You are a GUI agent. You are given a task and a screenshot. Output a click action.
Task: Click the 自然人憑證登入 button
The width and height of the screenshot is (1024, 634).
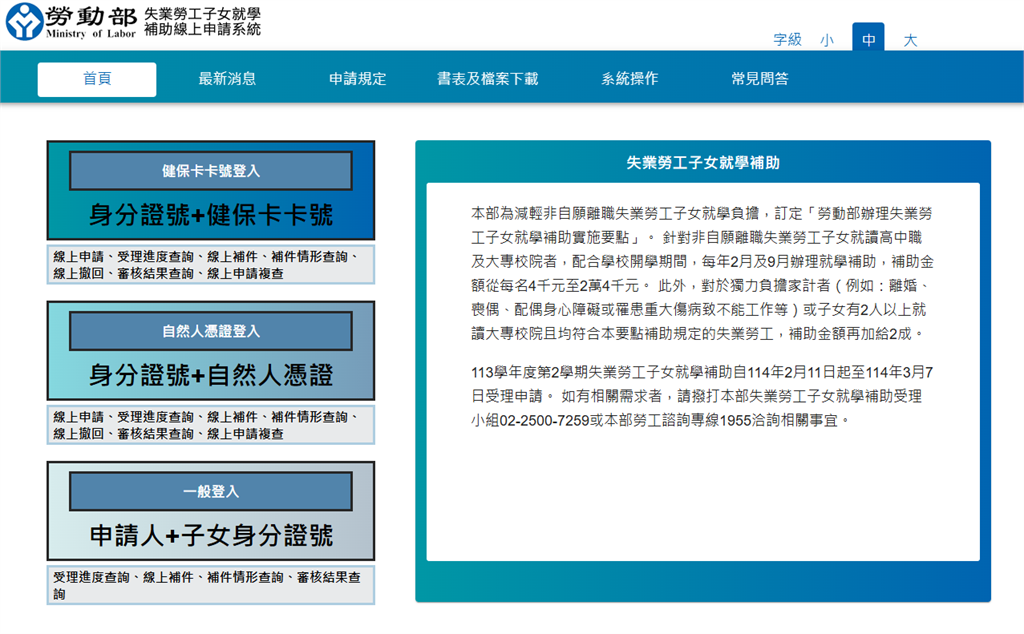pyautogui.click(x=211, y=331)
